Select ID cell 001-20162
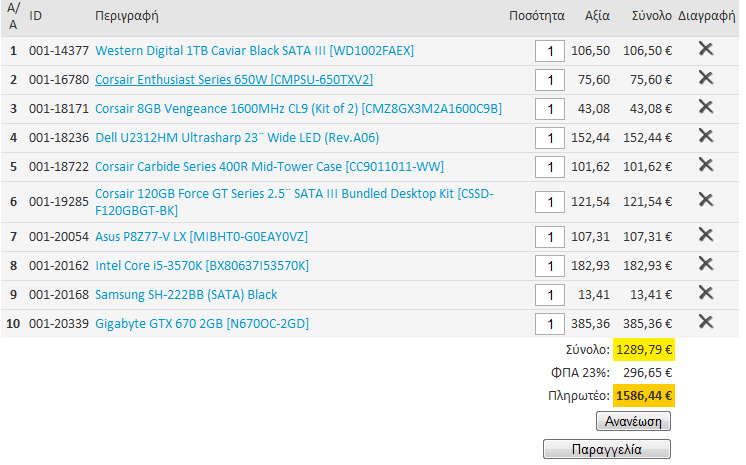Screen dimensions: 746x465 (x=59, y=266)
